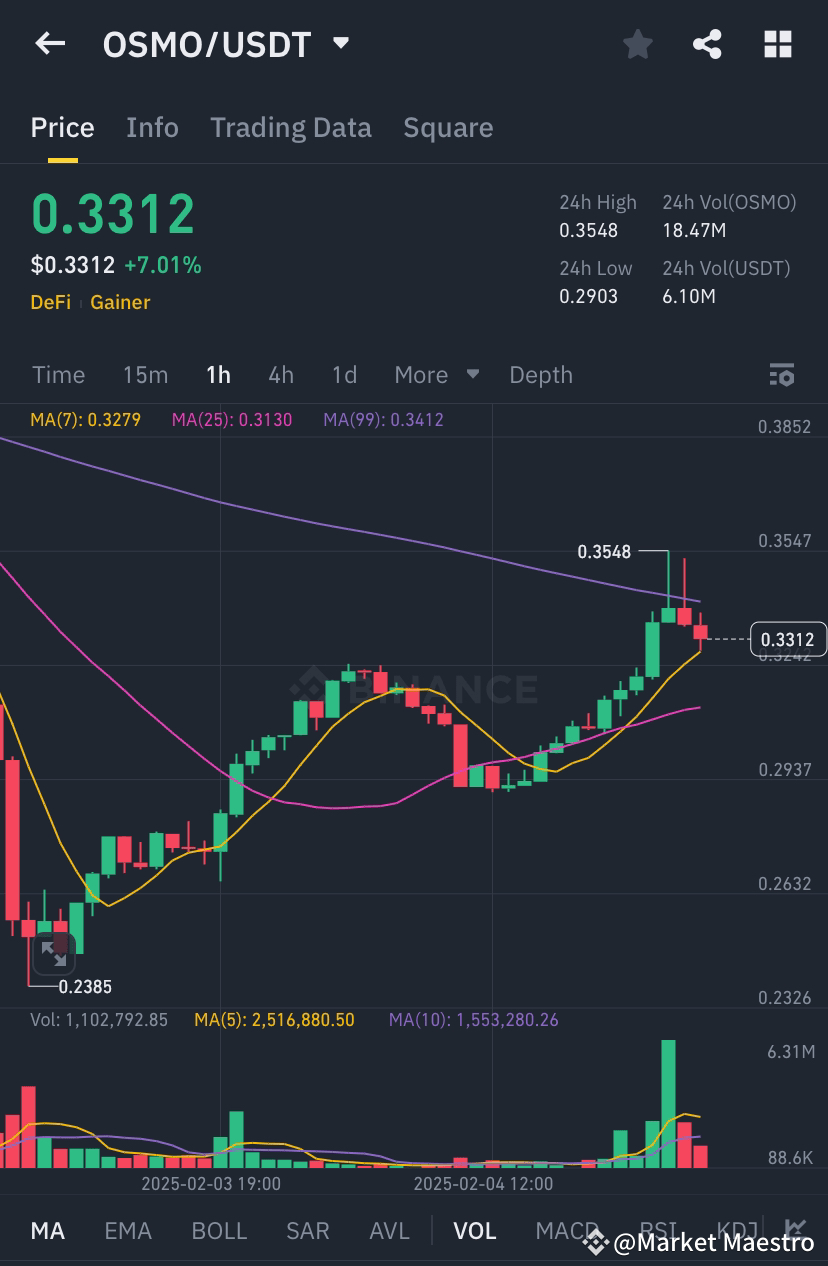828x1266 pixels.
Task: Collapse the More menu chevron arrow
Action: (x=471, y=375)
